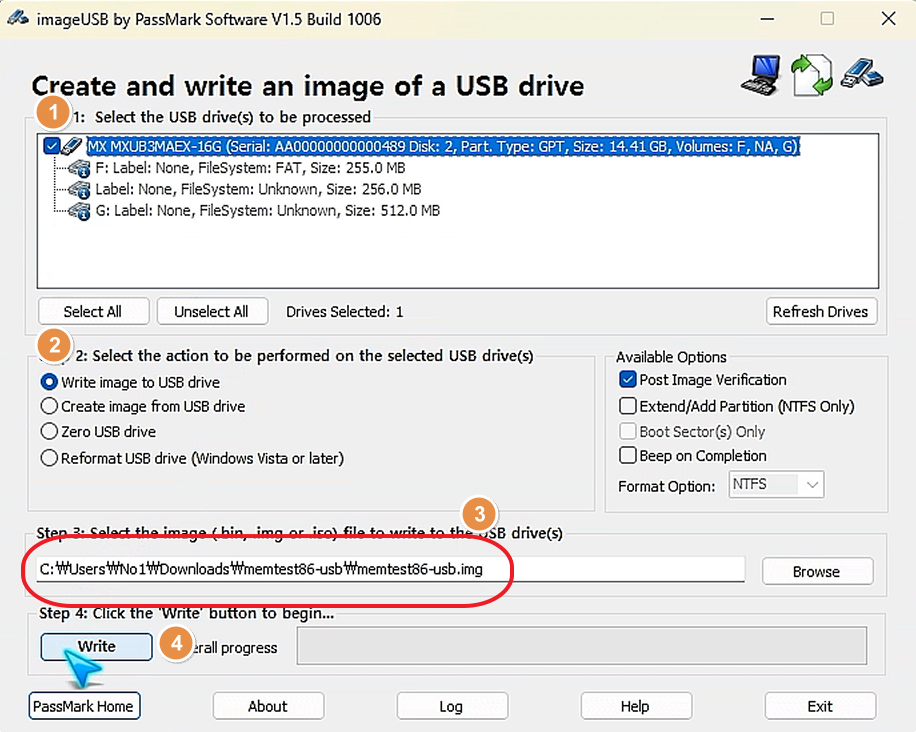Click the Browse button for image file
This screenshot has width=916, height=732.
pyautogui.click(x=817, y=571)
